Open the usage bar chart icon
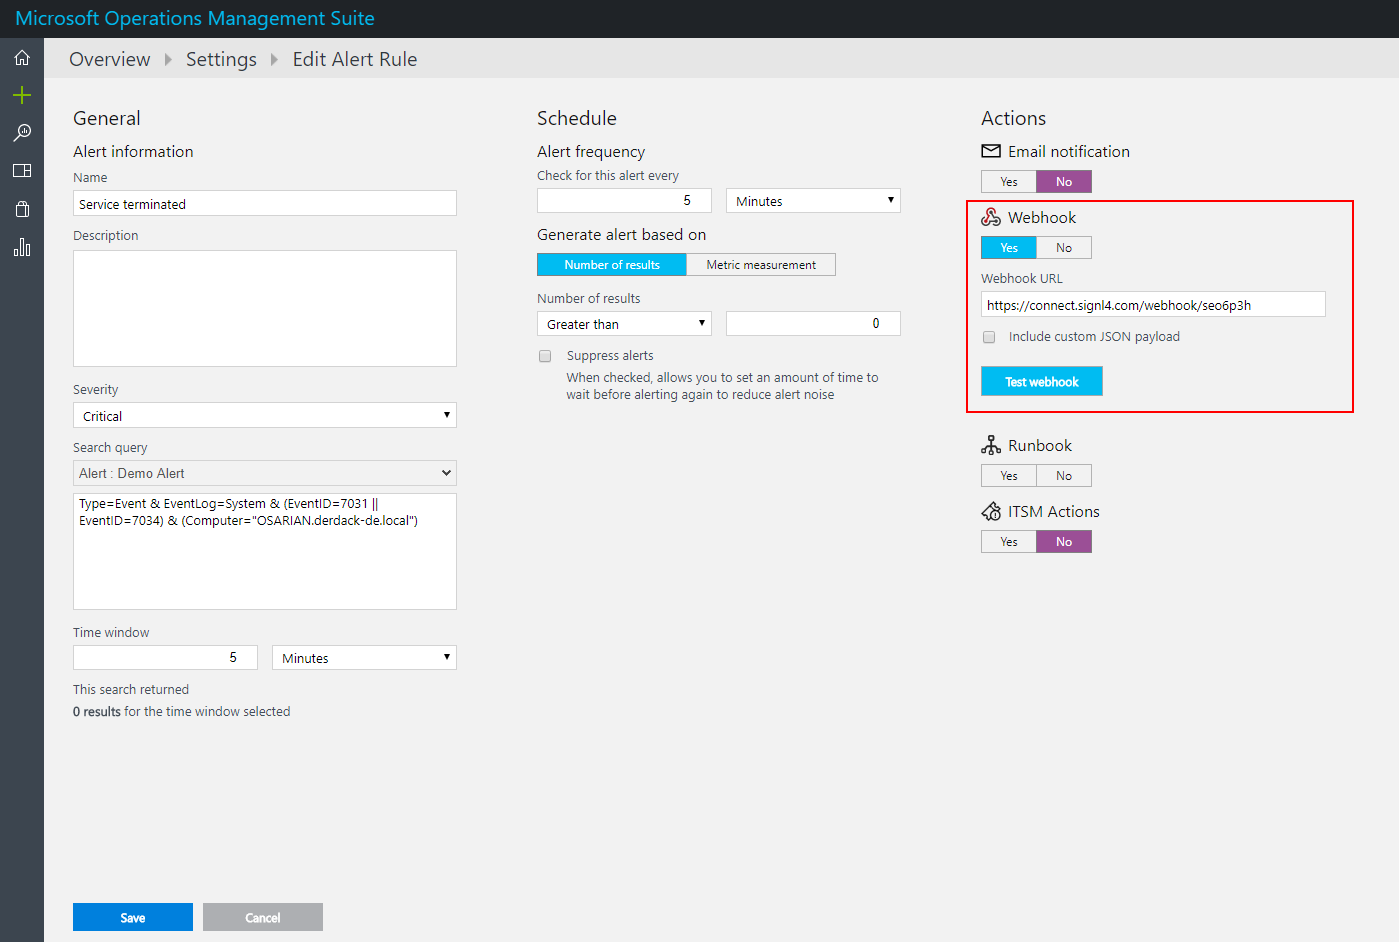The width and height of the screenshot is (1399, 942). click(22, 247)
